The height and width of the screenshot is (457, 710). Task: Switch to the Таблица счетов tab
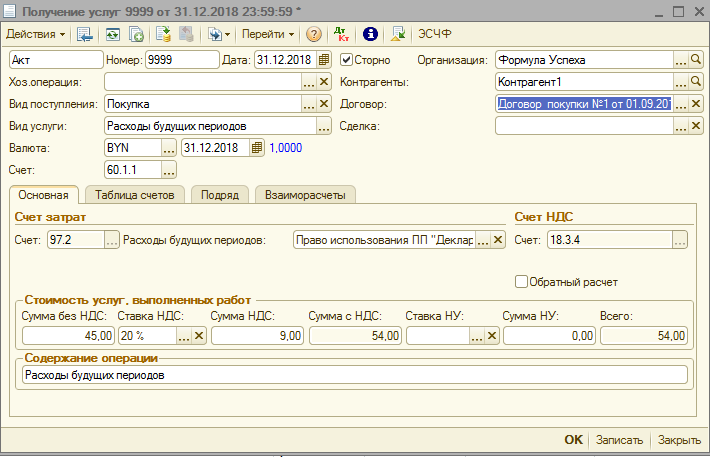coord(136,195)
